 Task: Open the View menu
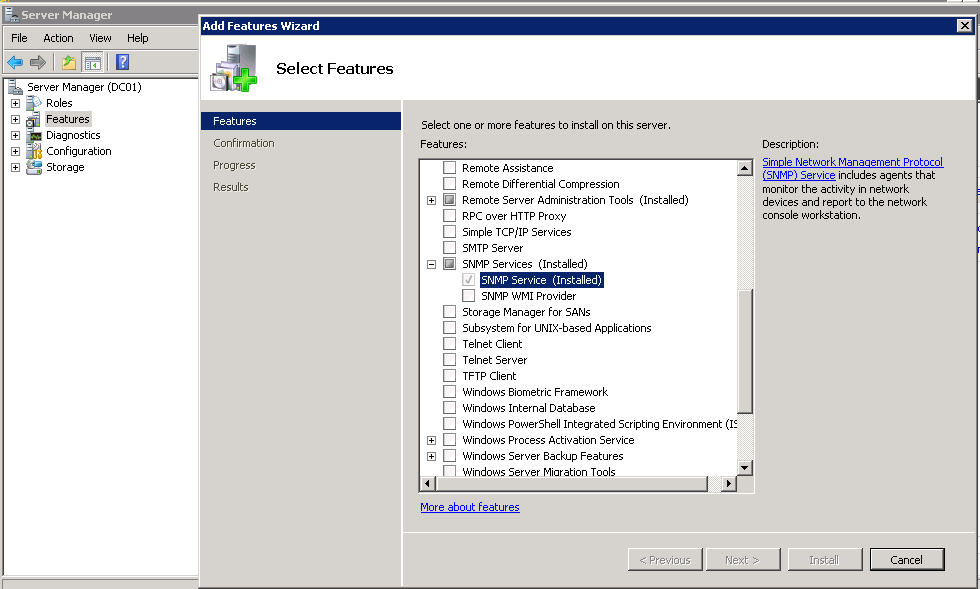point(100,38)
